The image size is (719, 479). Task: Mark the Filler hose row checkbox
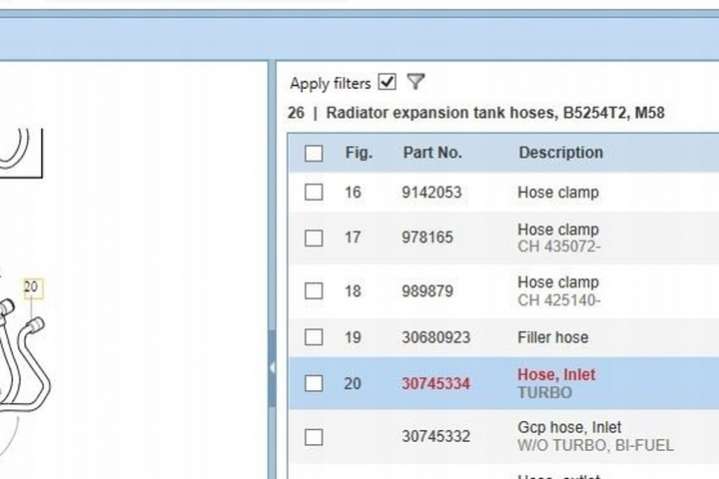tap(314, 337)
